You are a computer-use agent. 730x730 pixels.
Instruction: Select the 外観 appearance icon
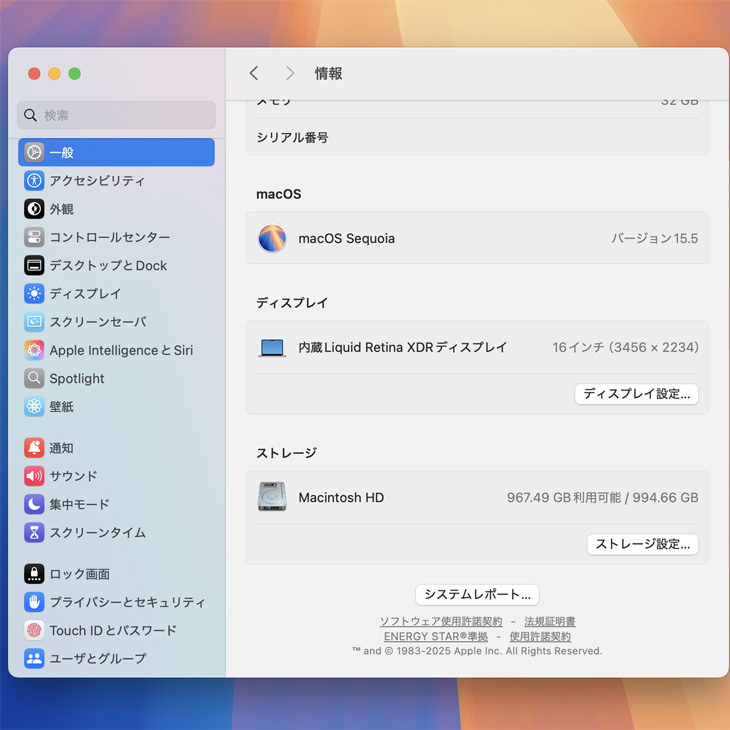coord(34,209)
